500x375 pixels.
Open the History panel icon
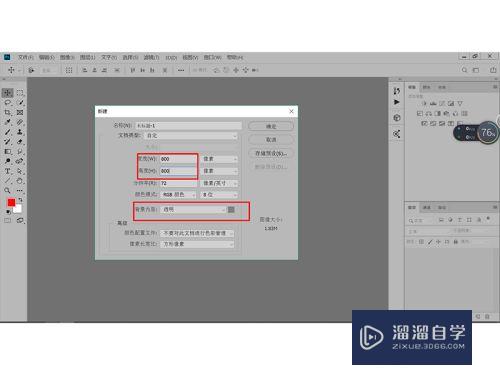tap(396, 91)
